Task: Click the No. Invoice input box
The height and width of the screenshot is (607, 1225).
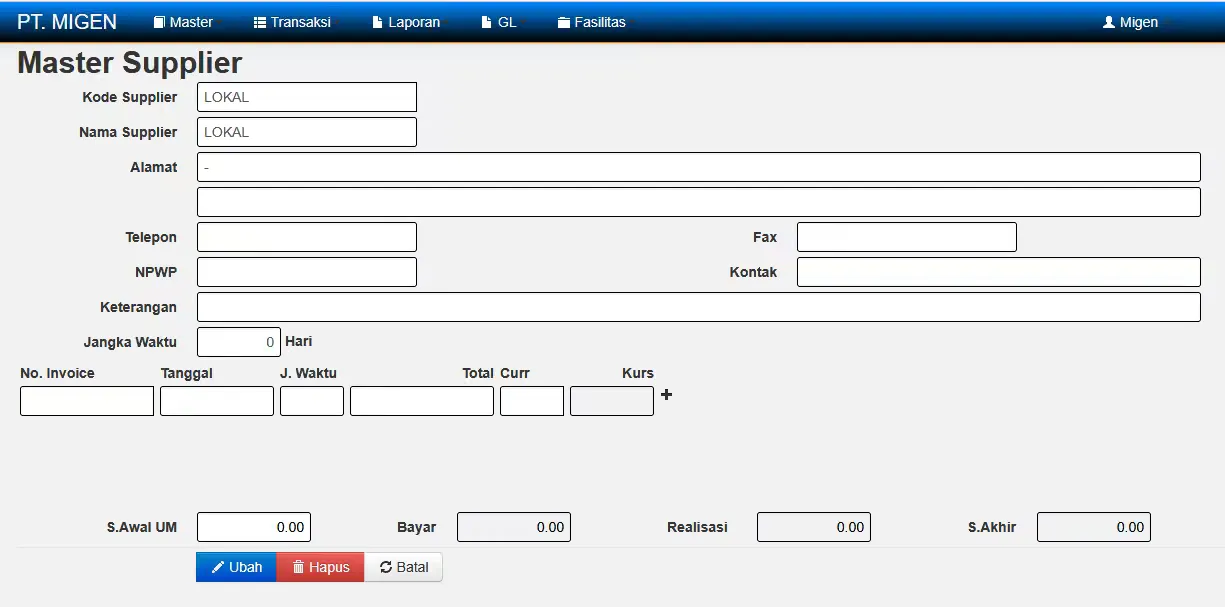Action: (87, 401)
